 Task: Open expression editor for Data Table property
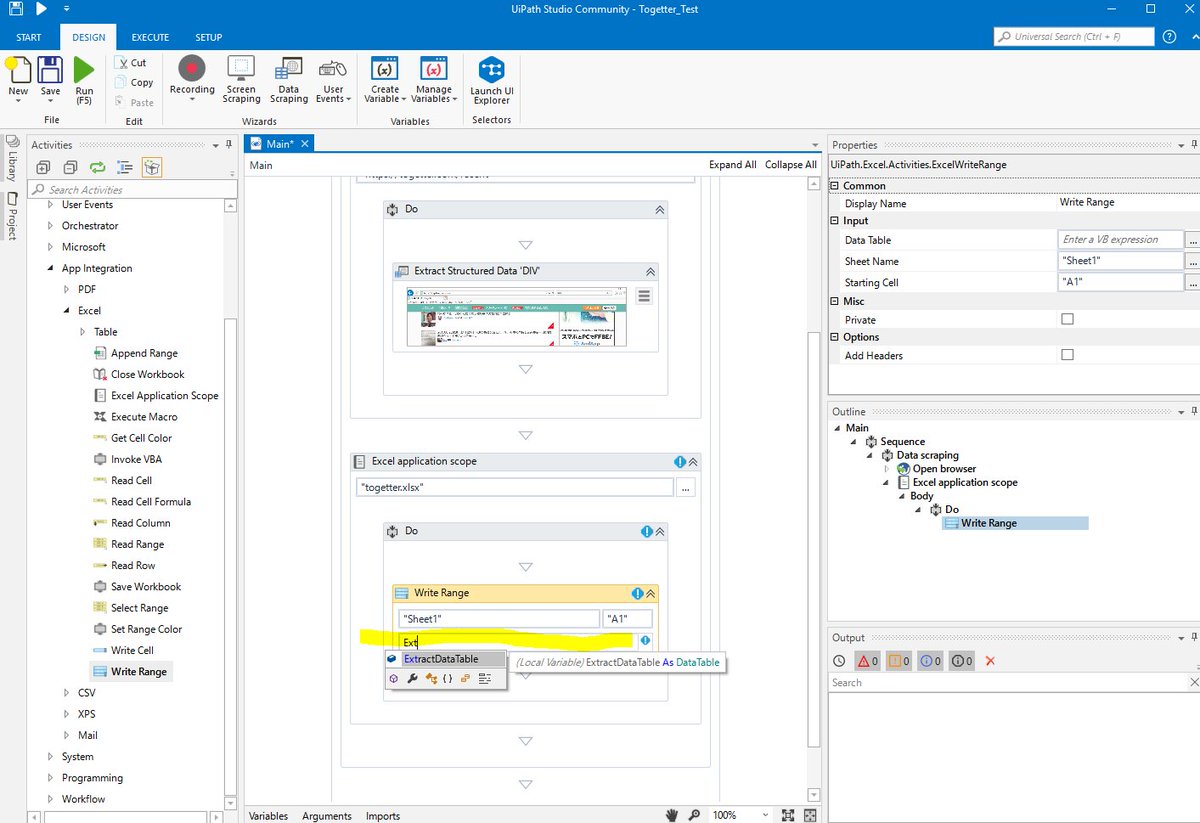[x=1192, y=240]
